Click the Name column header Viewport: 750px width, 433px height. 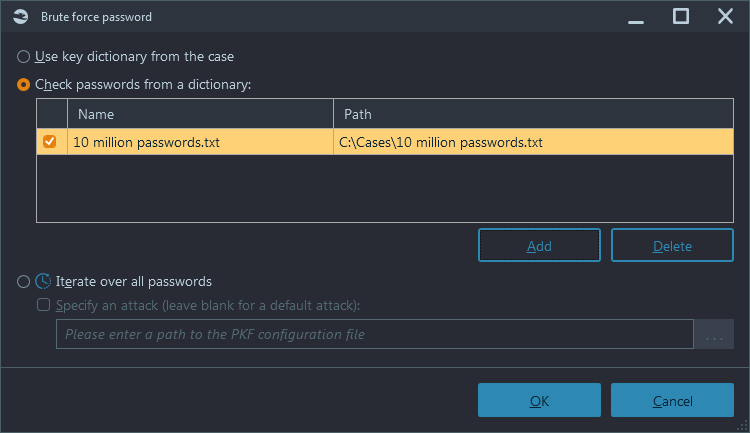coord(200,114)
